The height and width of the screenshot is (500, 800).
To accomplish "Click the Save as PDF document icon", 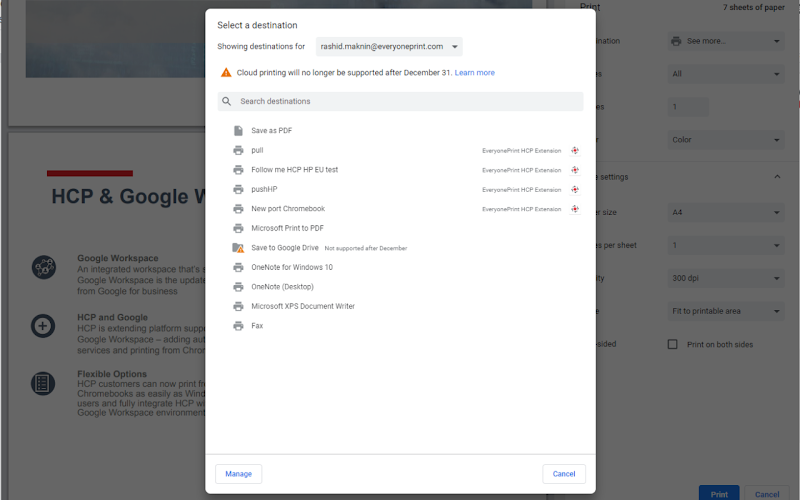I will [x=238, y=131].
